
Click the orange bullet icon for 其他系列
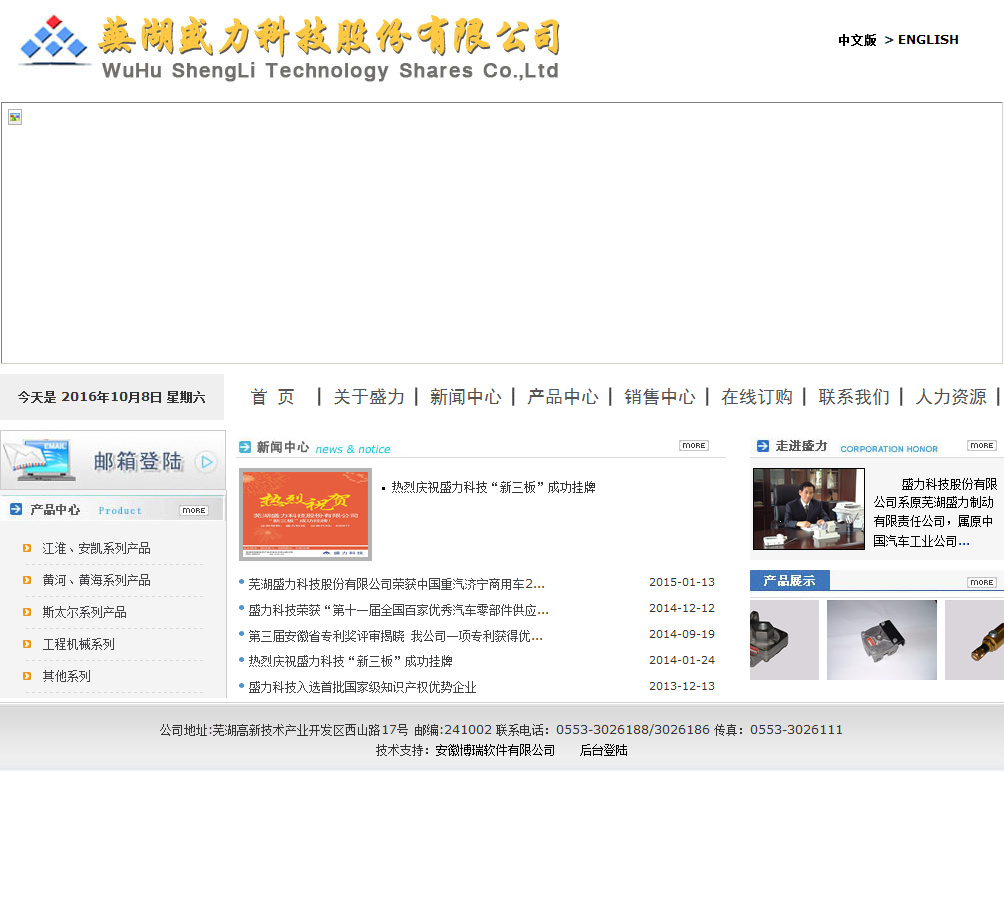point(27,676)
